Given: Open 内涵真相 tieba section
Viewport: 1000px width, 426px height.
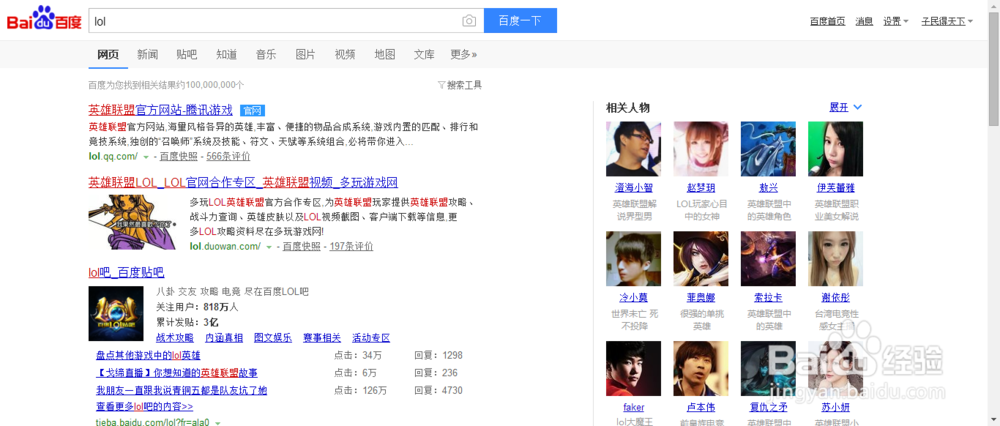Looking at the screenshot, I should tap(224, 338).
